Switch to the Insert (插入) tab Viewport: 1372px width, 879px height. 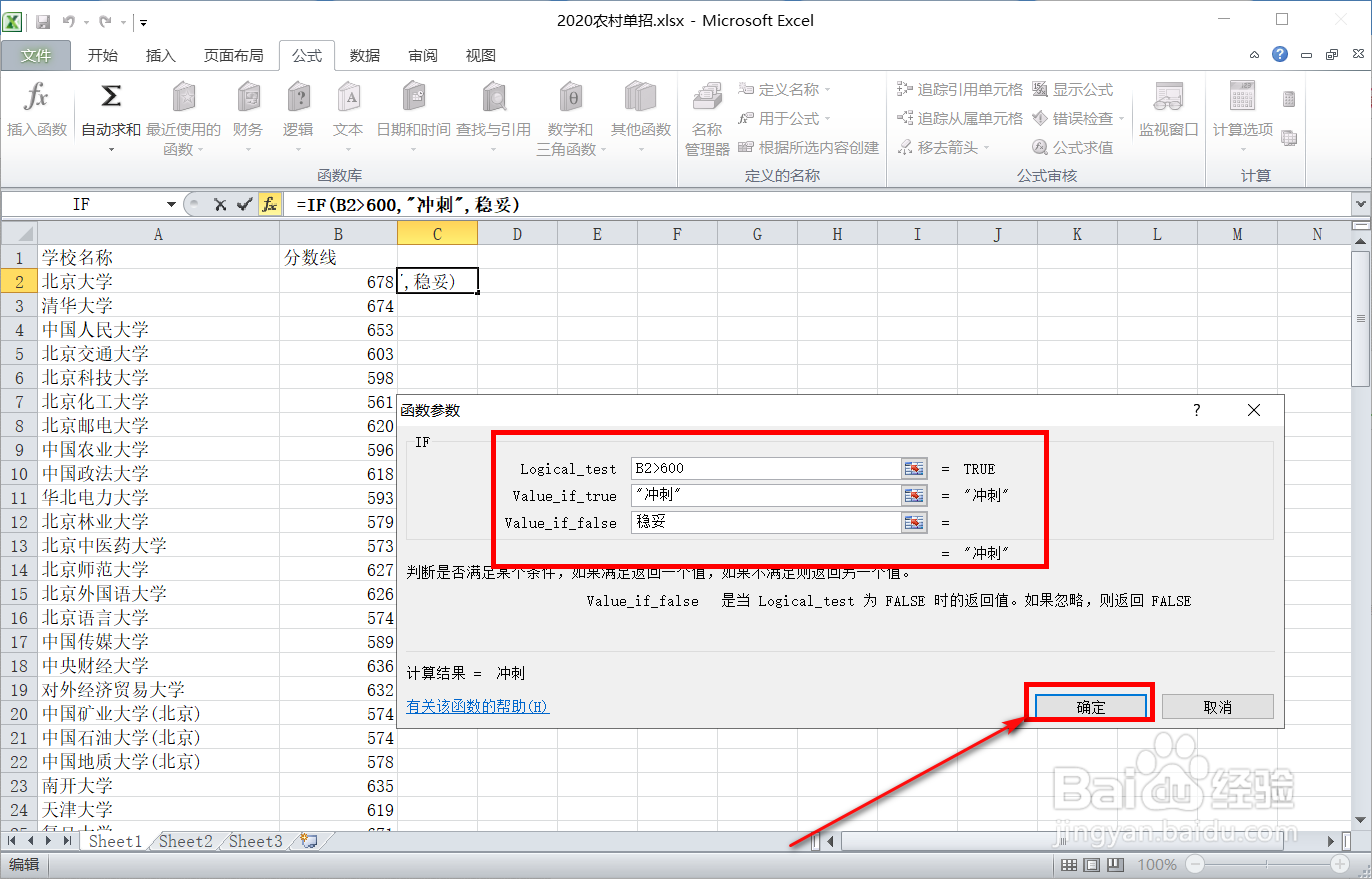160,56
